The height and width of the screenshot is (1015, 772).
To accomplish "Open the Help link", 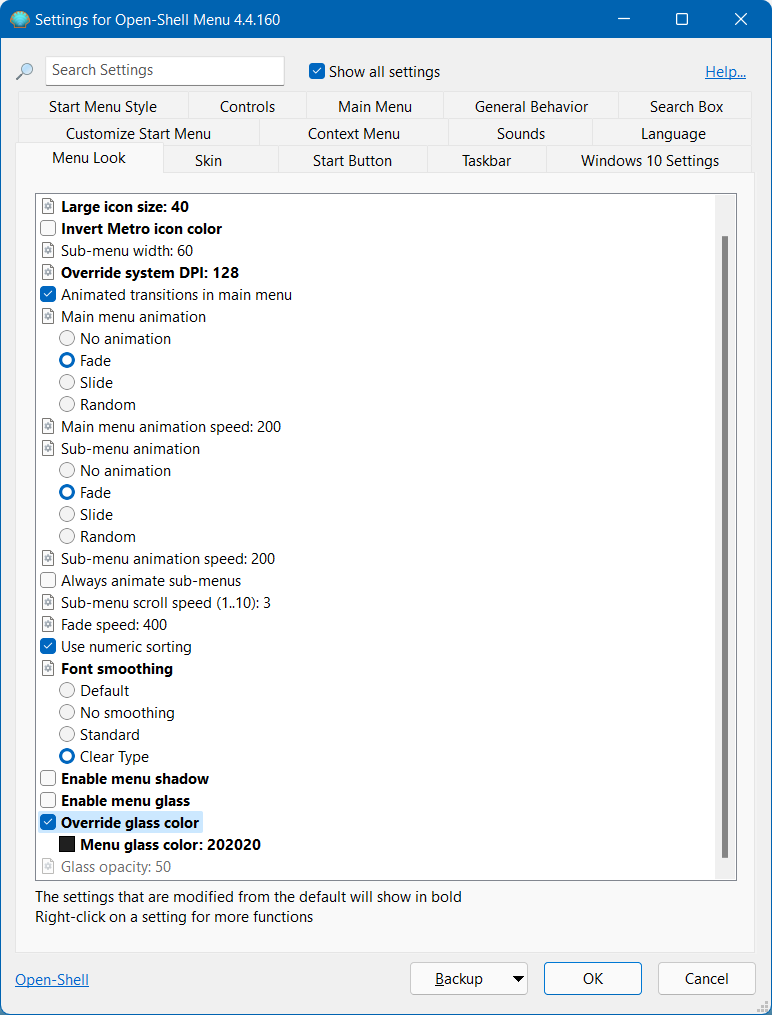I will coord(725,72).
